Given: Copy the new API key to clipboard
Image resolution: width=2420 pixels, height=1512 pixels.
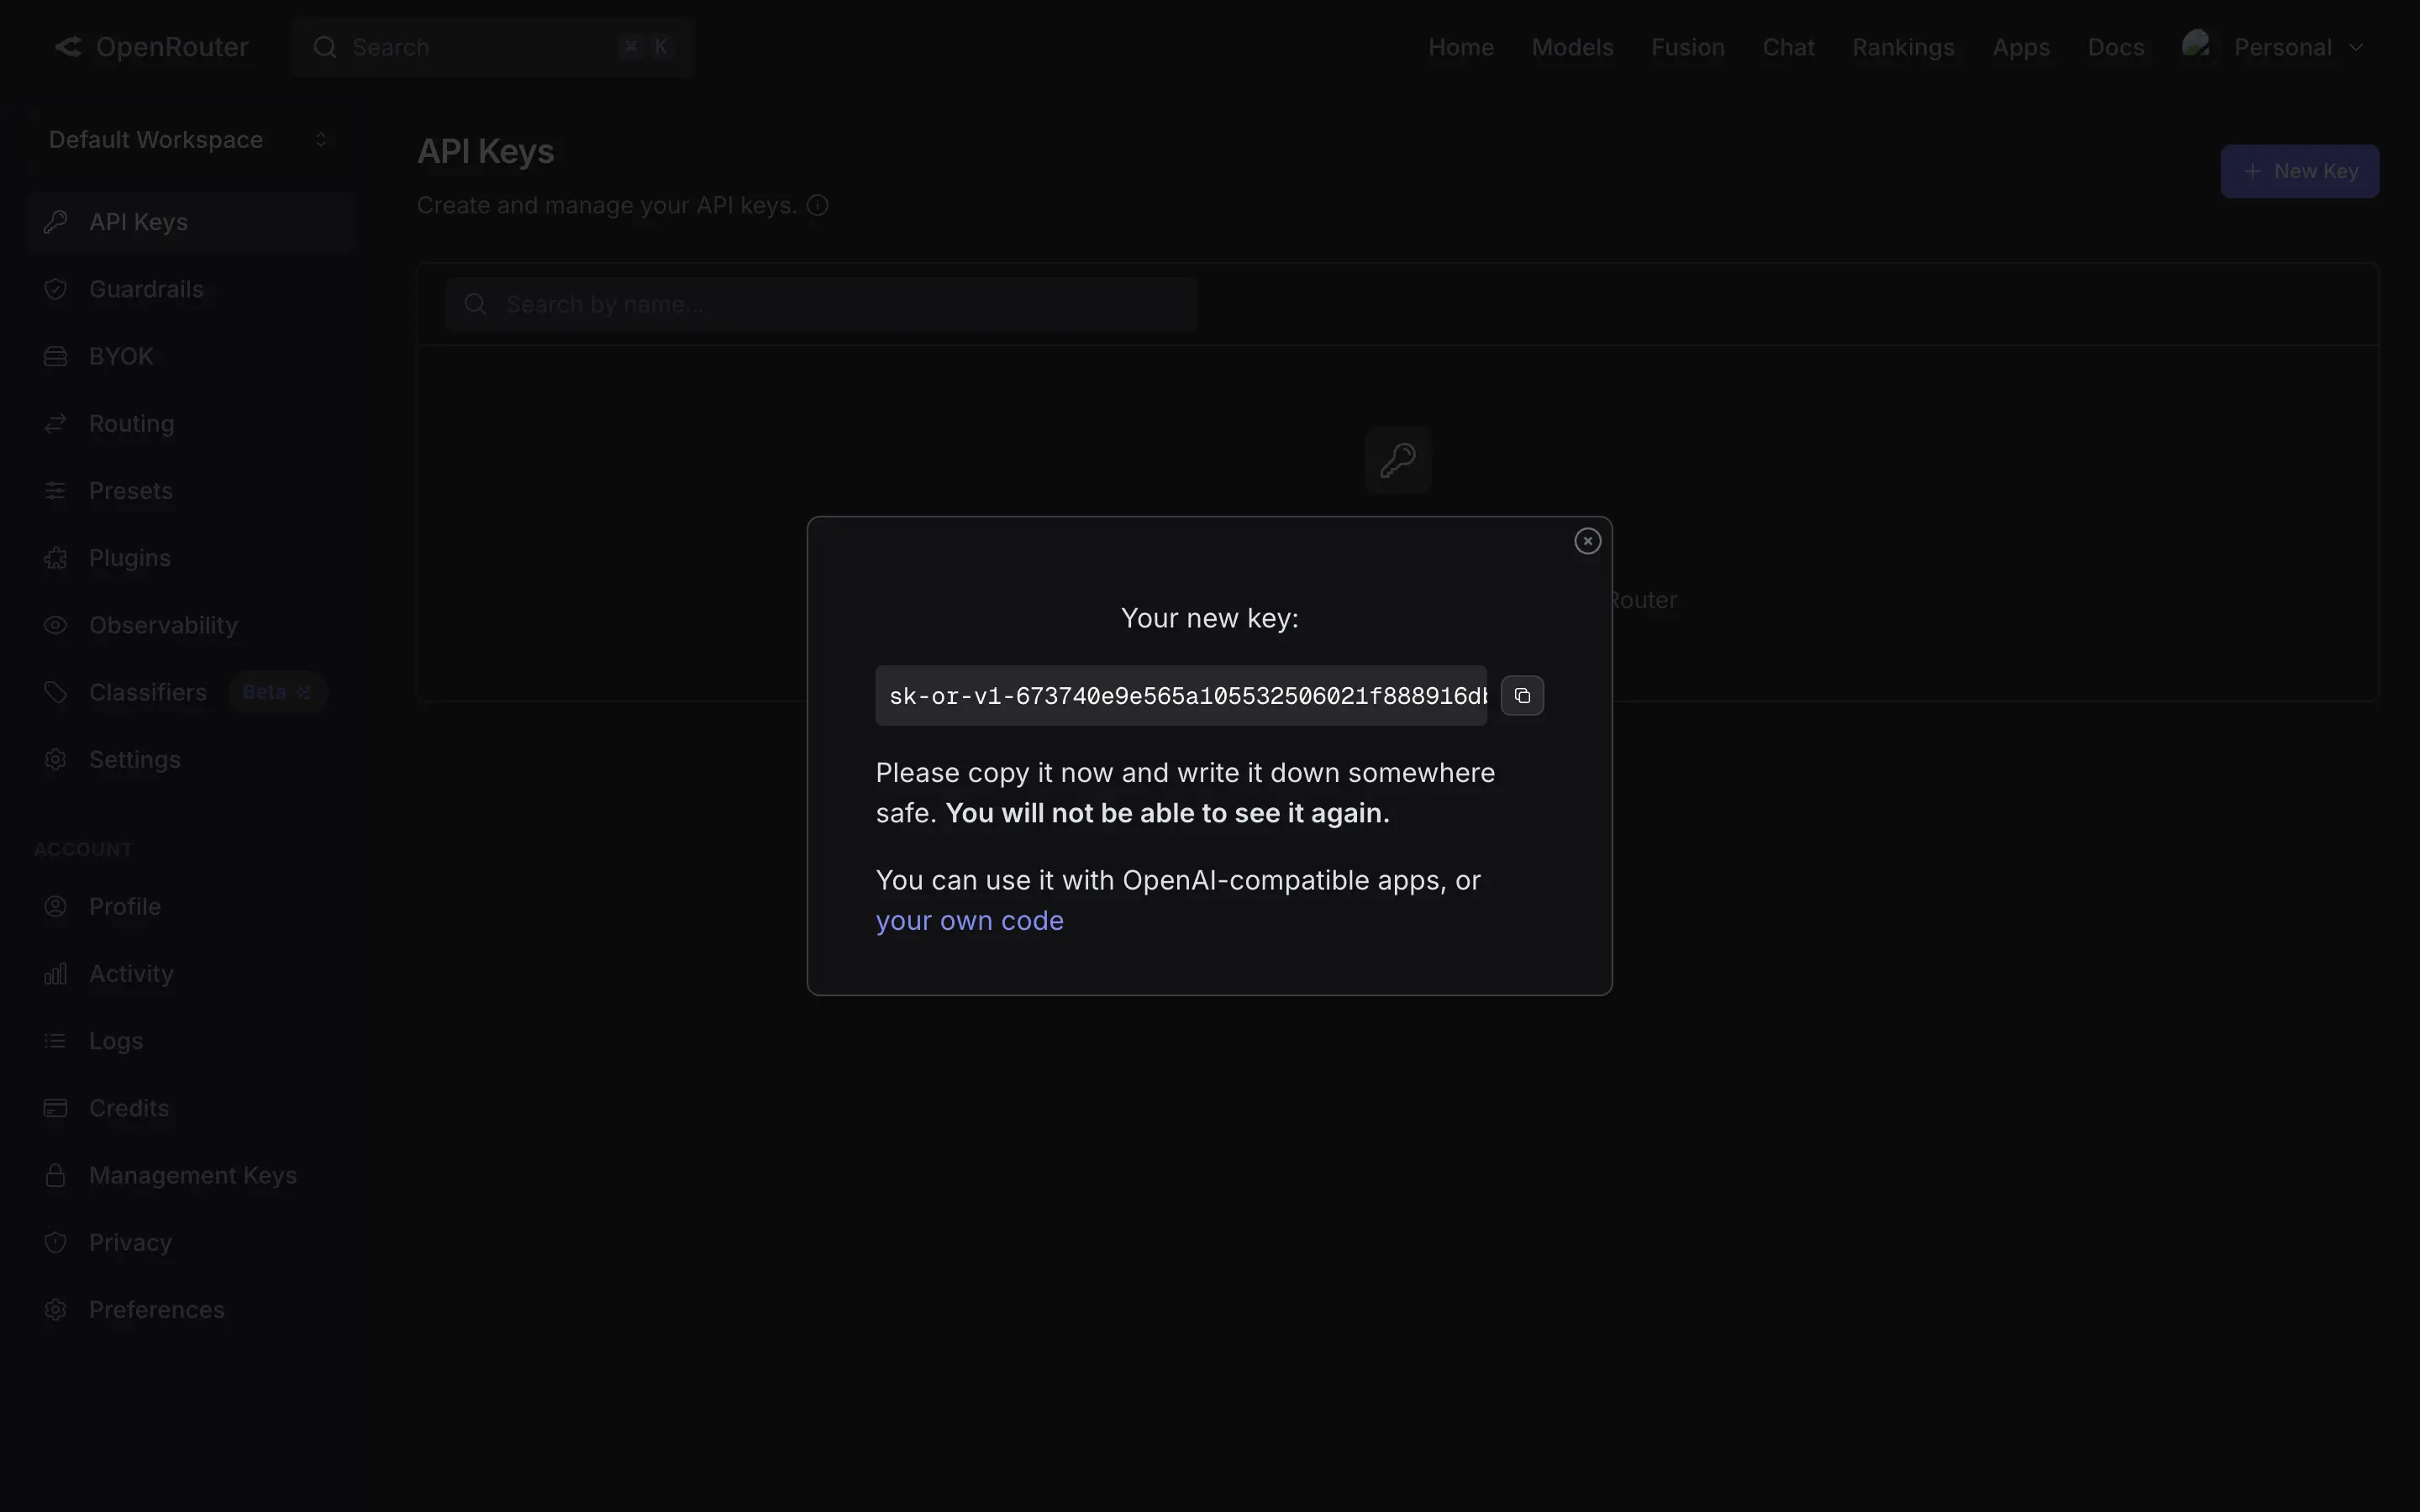Looking at the screenshot, I should pos(1522,696).
